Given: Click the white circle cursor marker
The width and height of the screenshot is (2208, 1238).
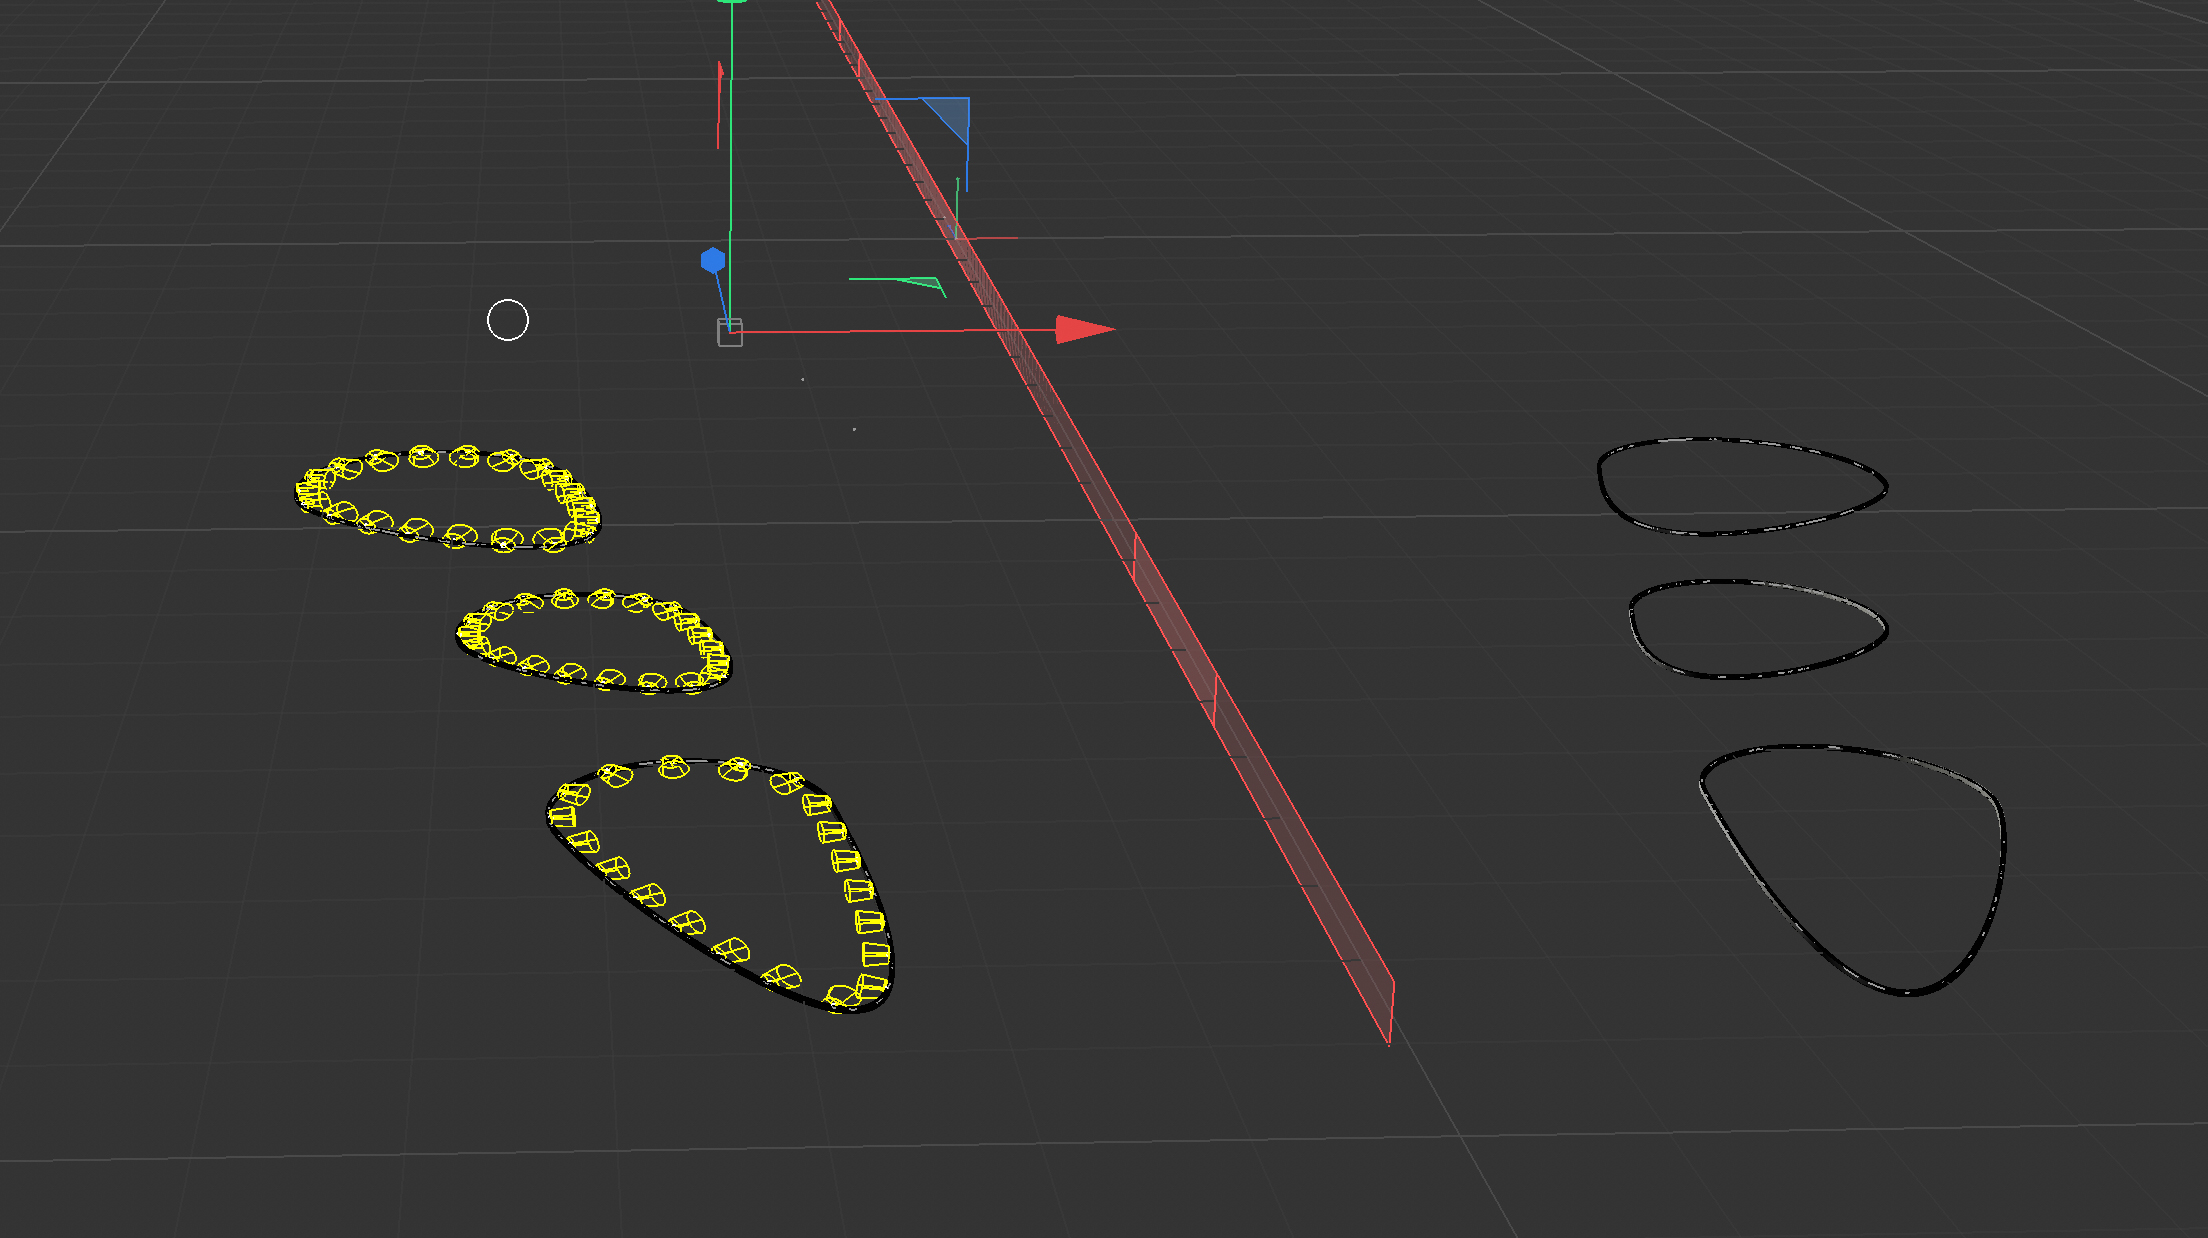Looking at the screenshot, I should point(508,320).
